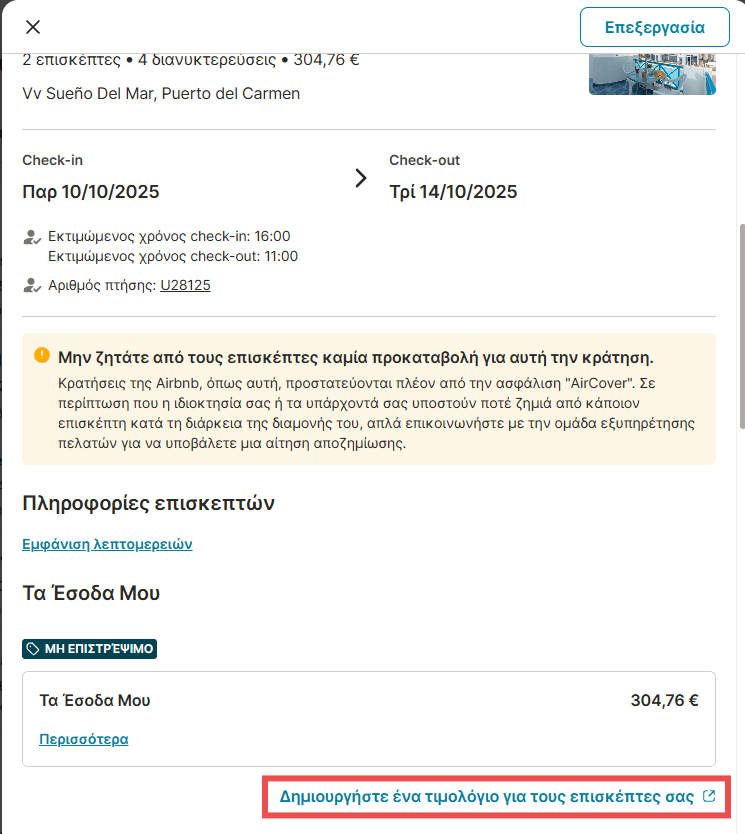745x834 pixels.
Task: Show guest details via Εμφάνιση λεπτομερειών
Action: coord(107,544)
